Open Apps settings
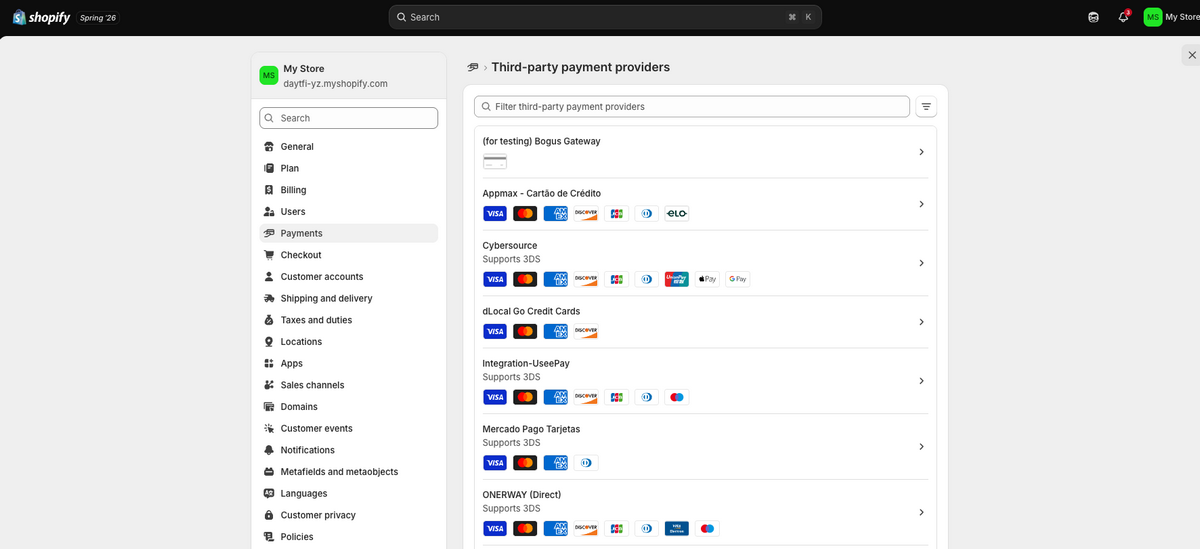Viewport: 1200px width, 549px height. [349, 363]
